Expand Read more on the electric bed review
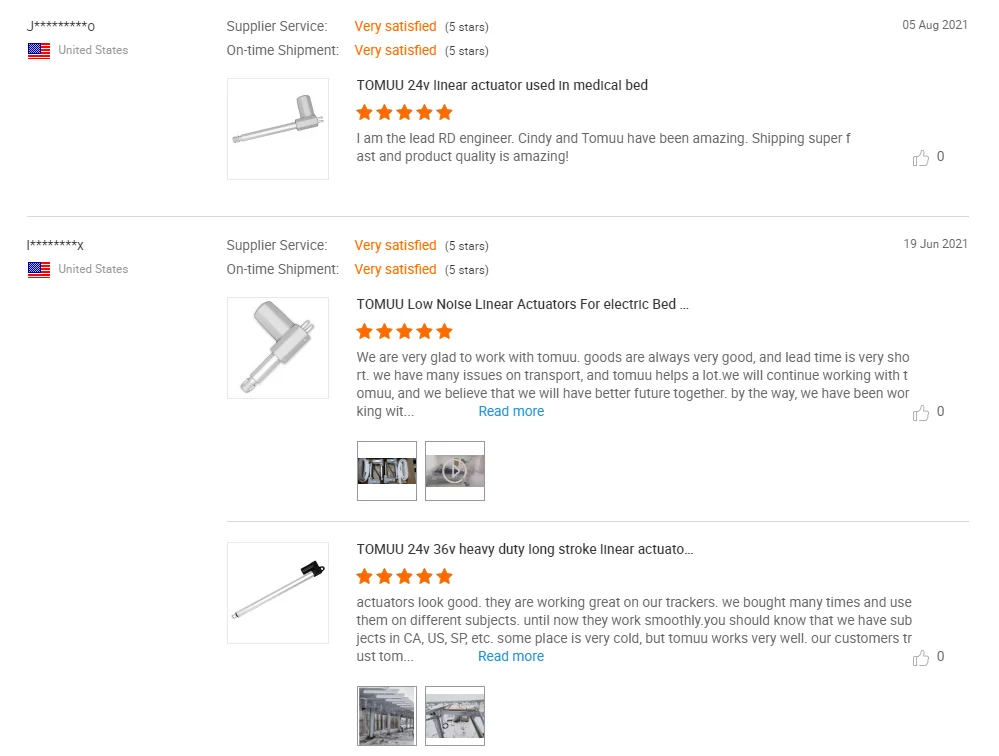999x756 pixels. (x=511, y=411)
